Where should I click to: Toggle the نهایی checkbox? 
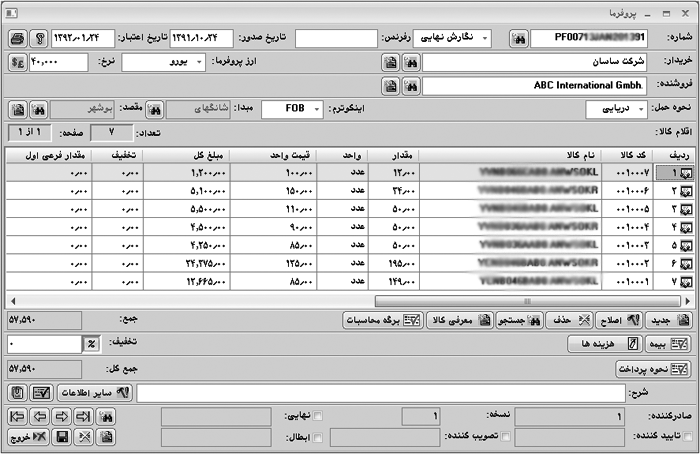click(318, 417)
